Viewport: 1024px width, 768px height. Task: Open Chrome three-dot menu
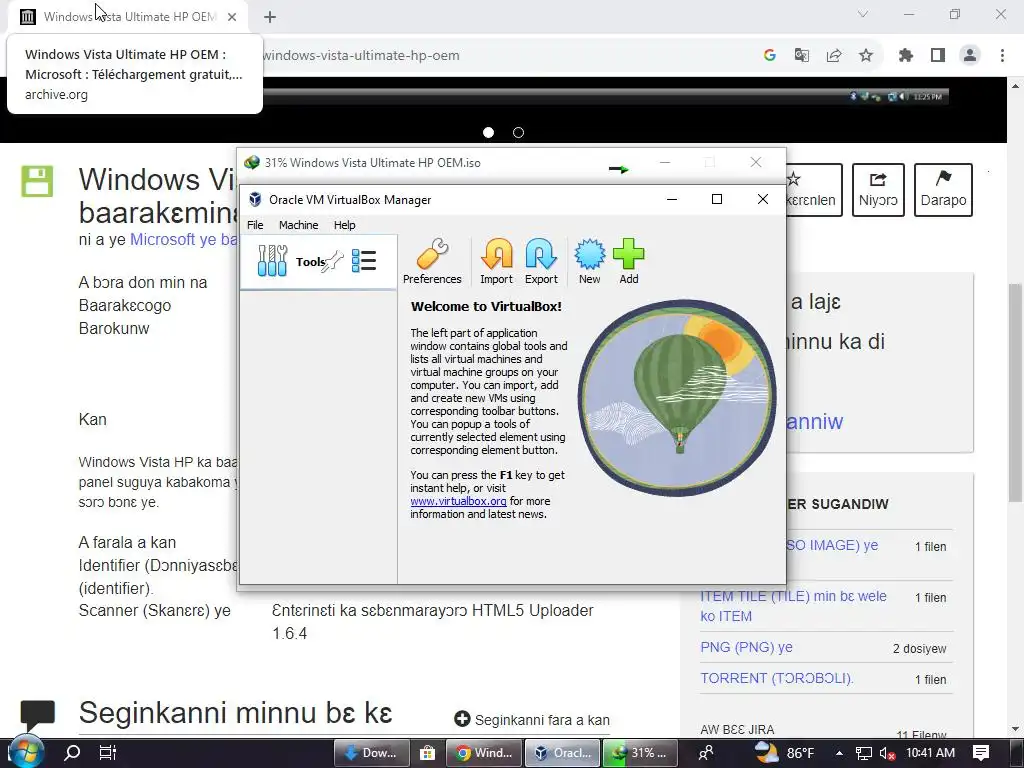coord(1002,56)
